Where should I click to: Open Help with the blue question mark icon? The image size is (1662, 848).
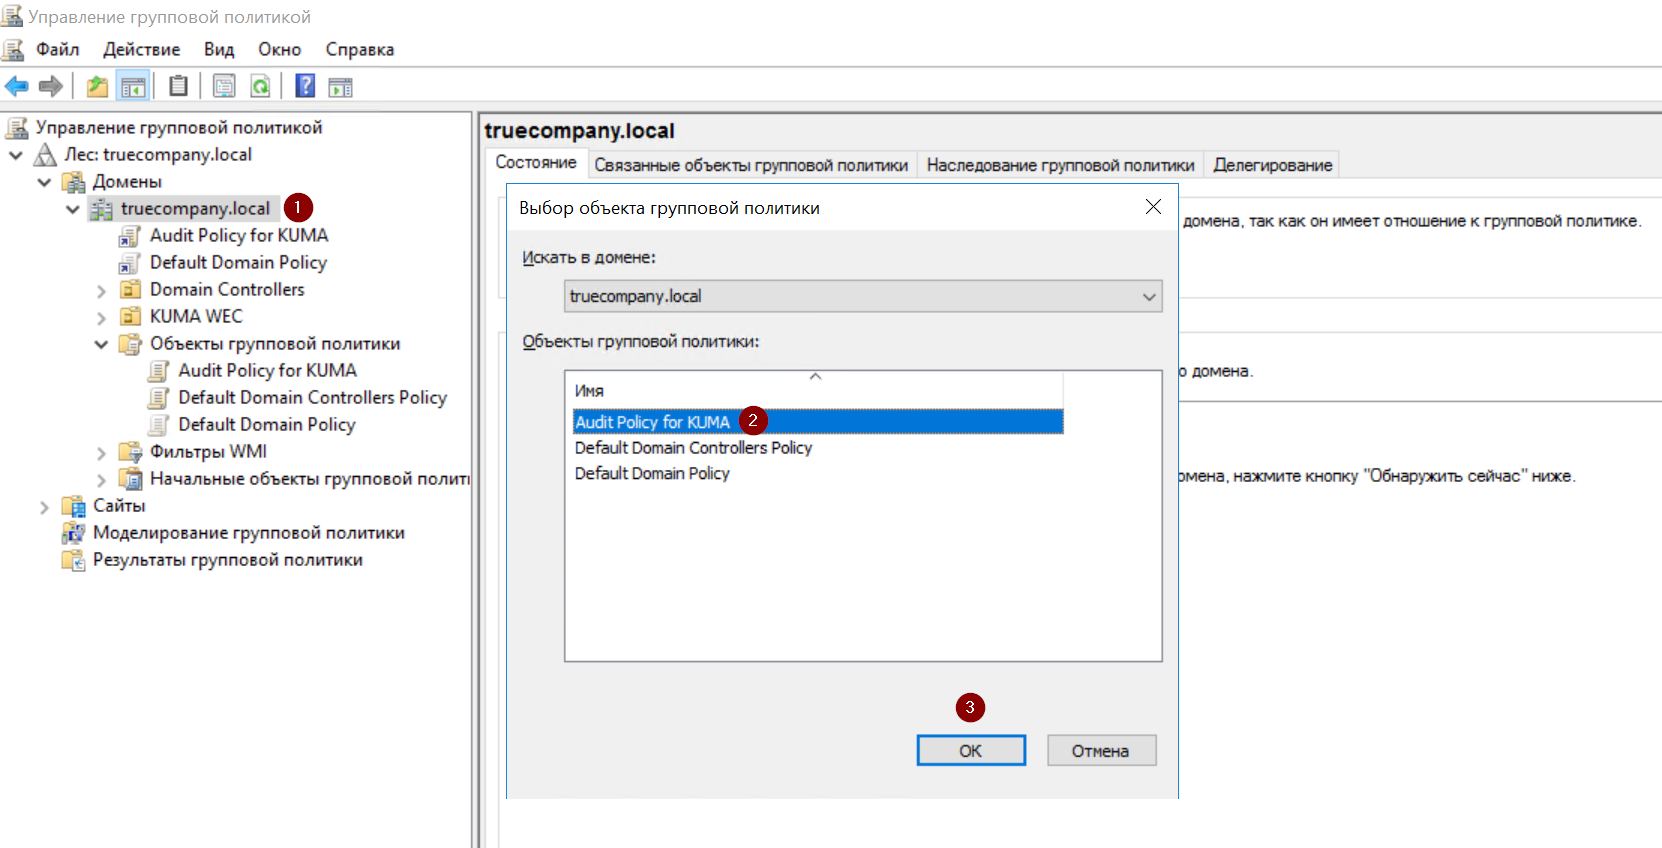(305, 87)
